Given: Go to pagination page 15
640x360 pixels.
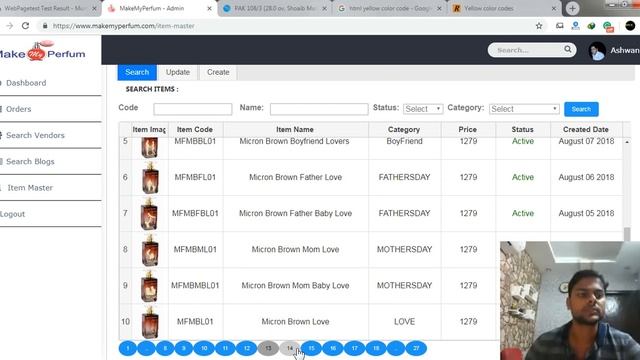Looking at the screenshot, I should pos(311,348).
